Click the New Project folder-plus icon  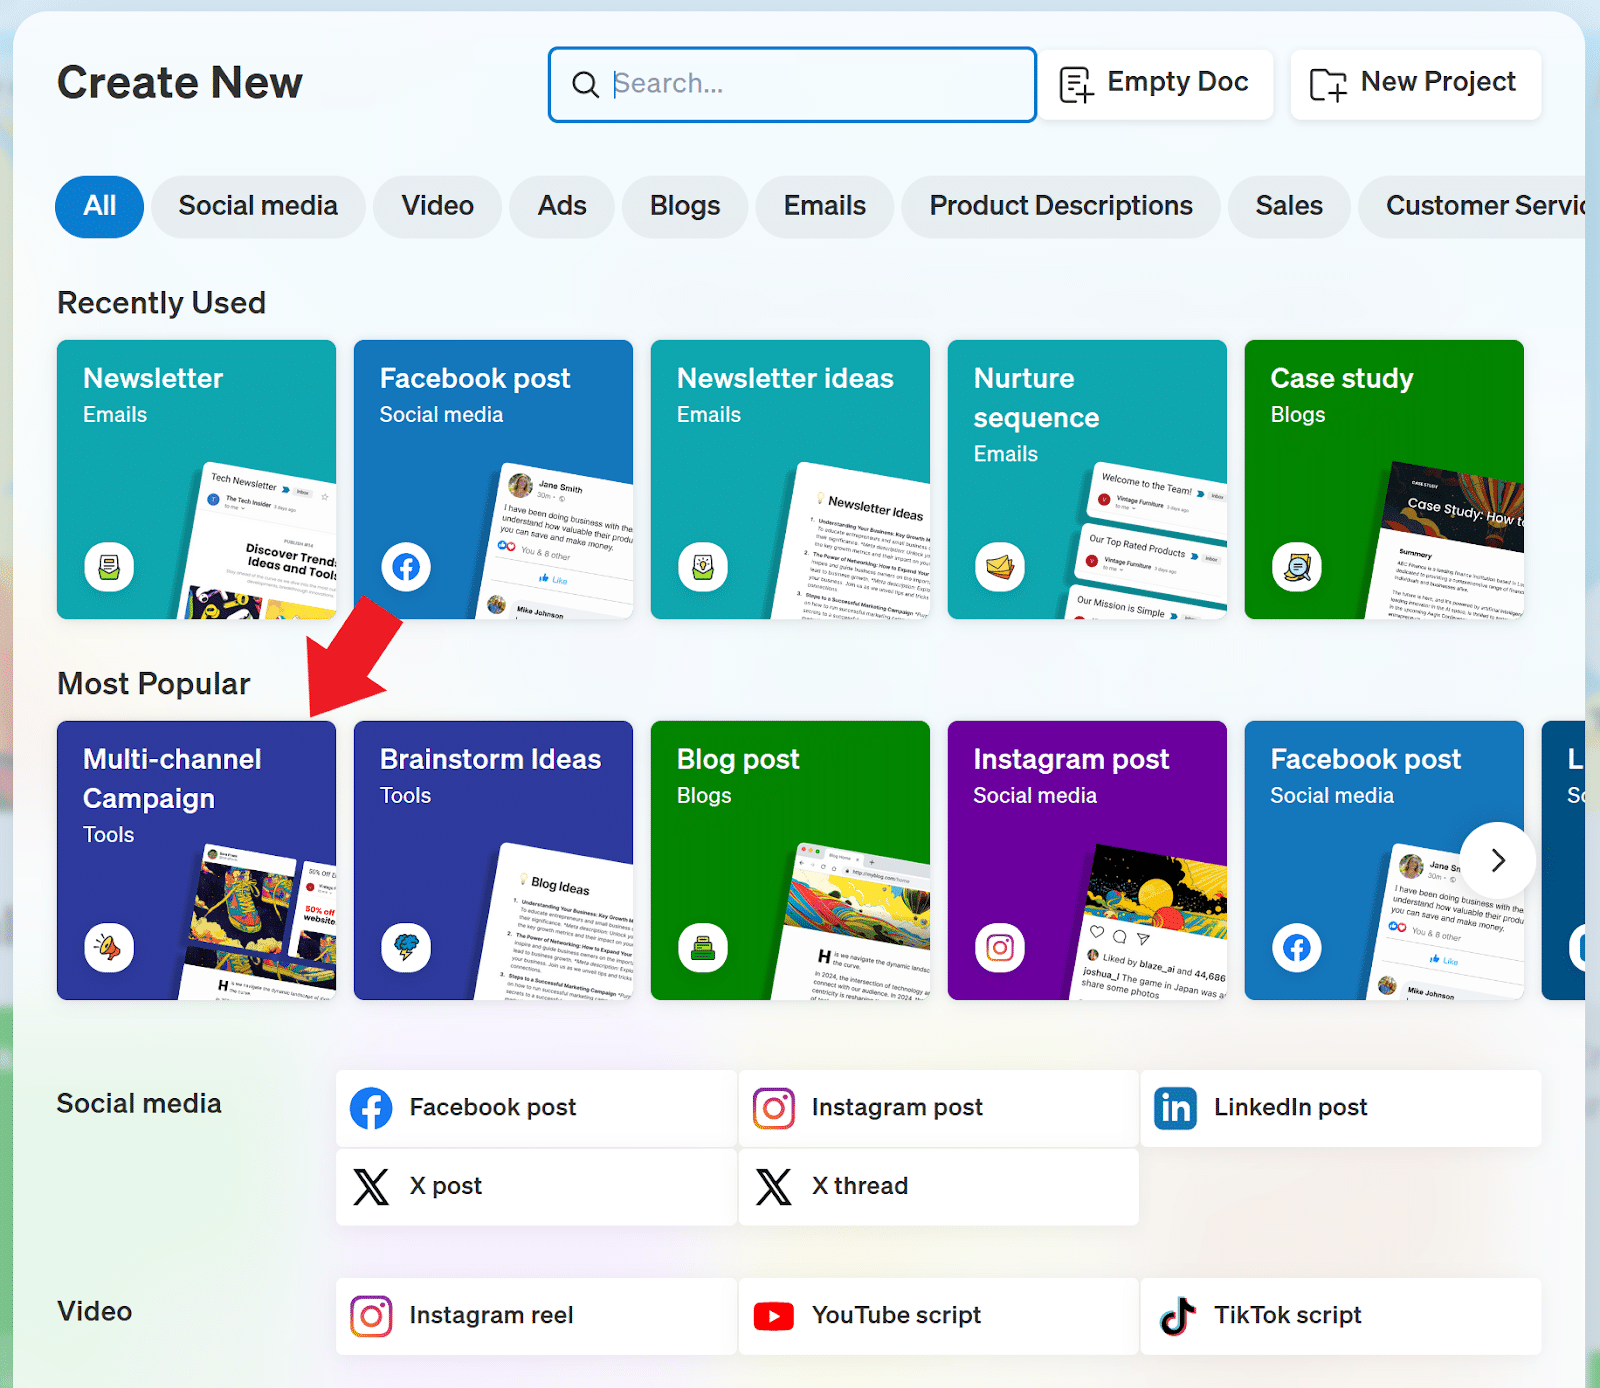1329,86
